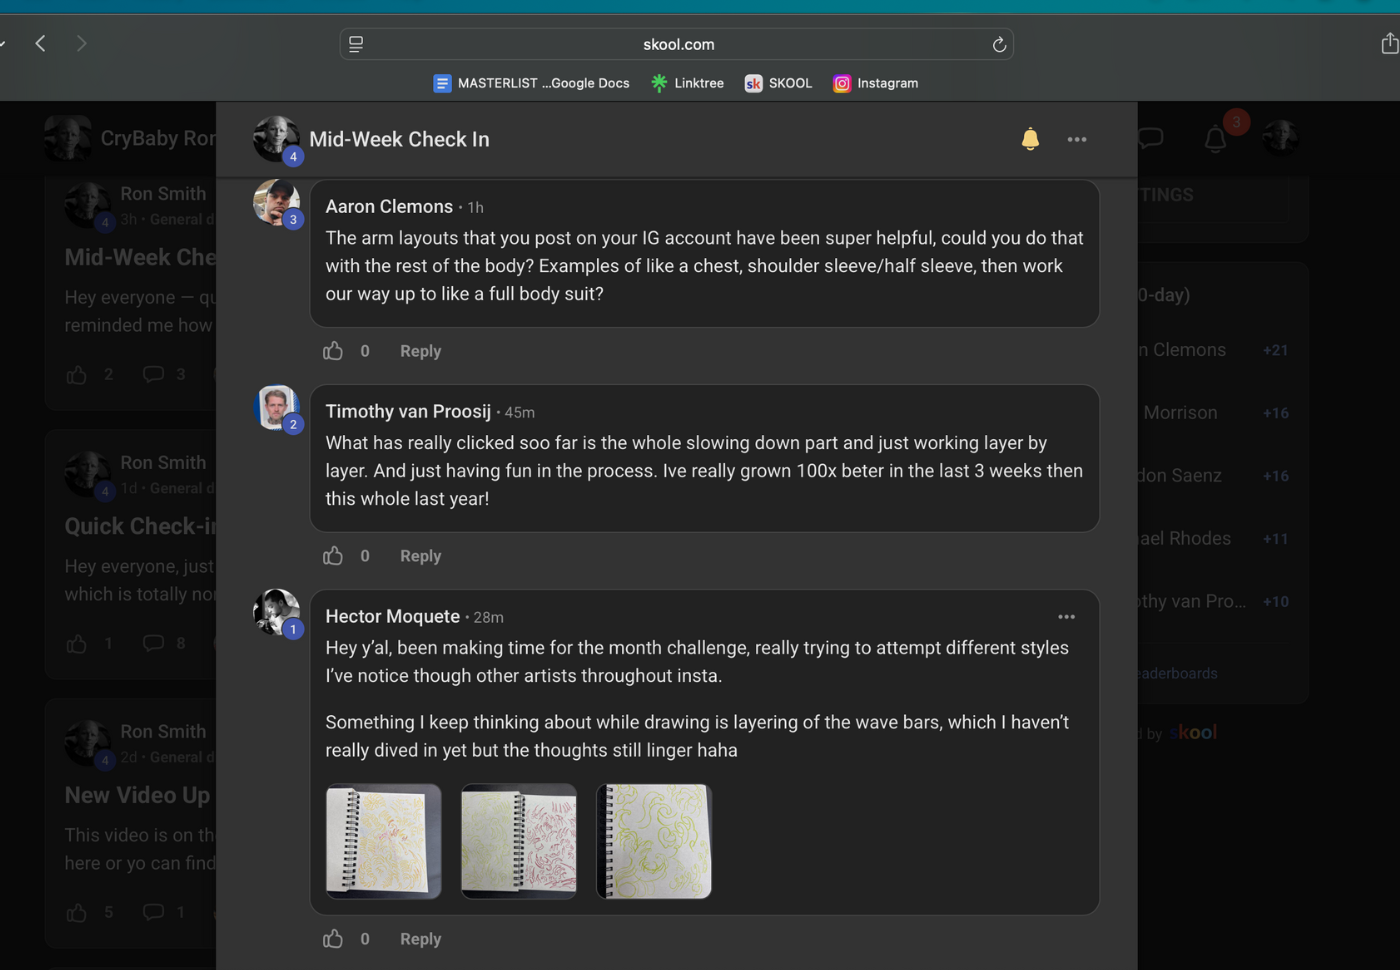
Task: Click the skool.com address field
Action: coord(677,44)
